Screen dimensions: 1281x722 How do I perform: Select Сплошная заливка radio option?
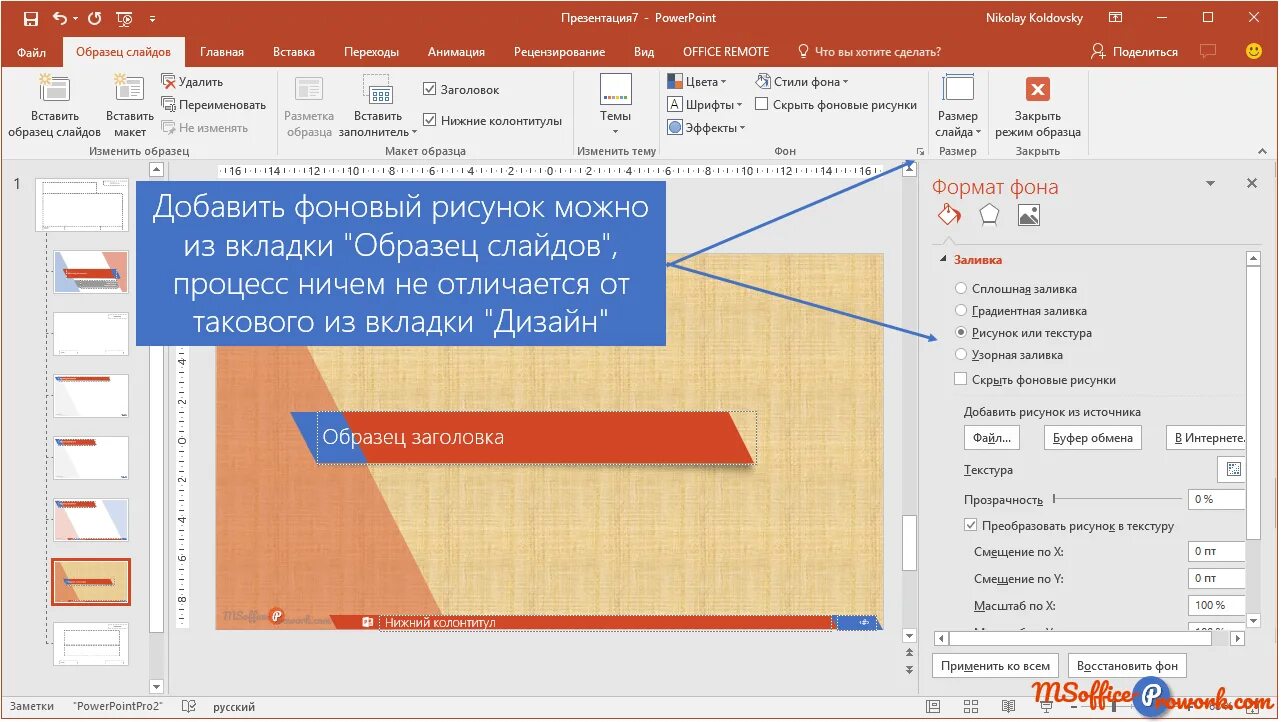[x=961, y=289]
